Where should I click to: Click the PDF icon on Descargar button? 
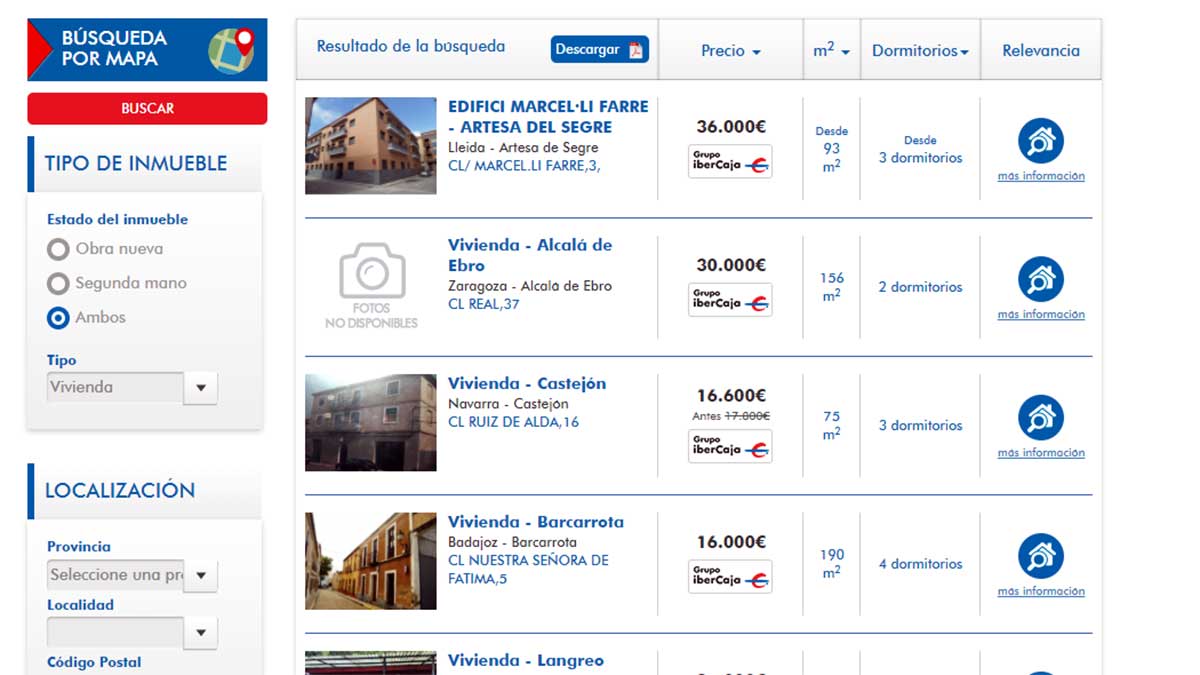pos(636,50)
